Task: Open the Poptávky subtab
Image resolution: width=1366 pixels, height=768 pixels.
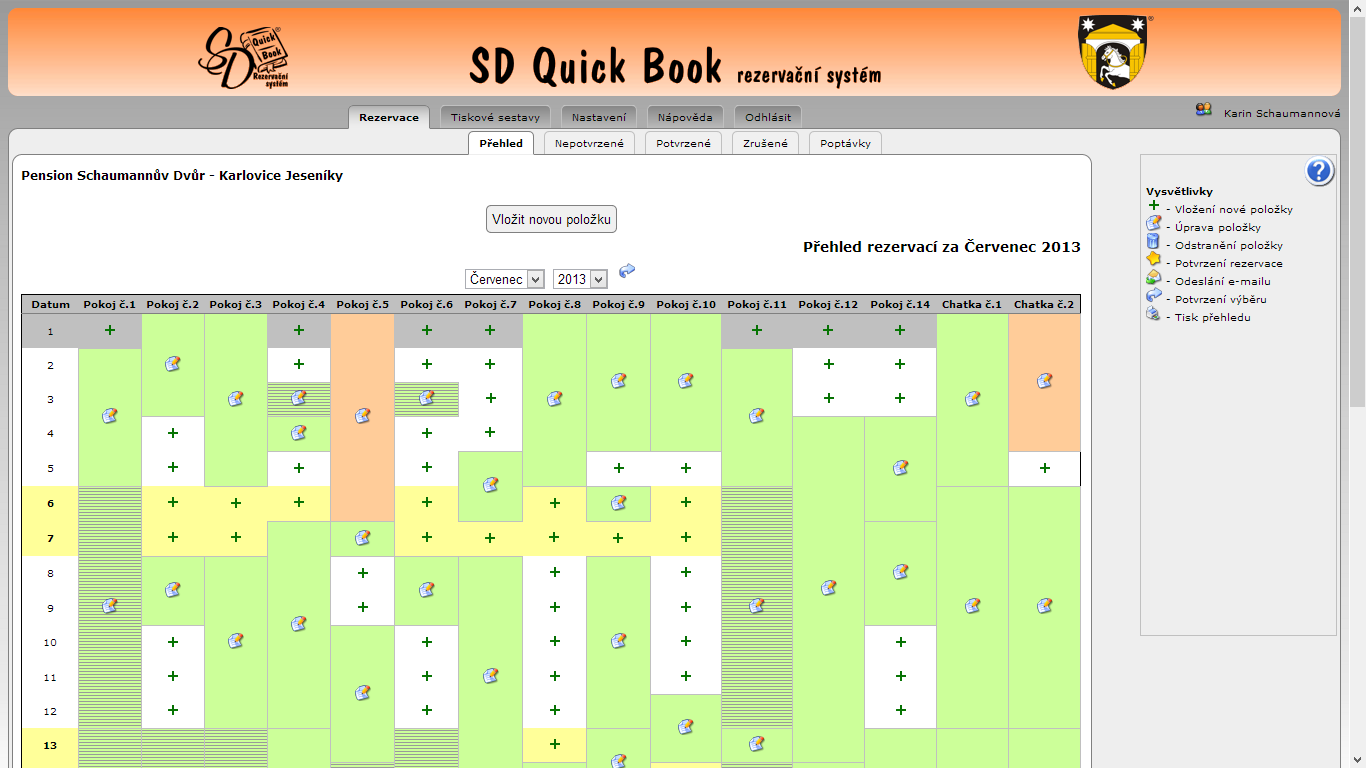Action: (x=845, y=143)
